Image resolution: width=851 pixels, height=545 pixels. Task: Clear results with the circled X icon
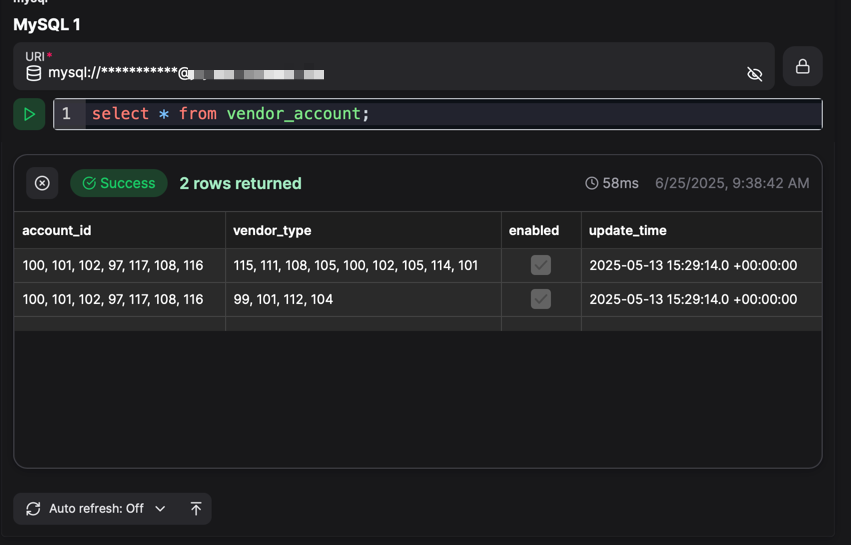pos(42,183)
